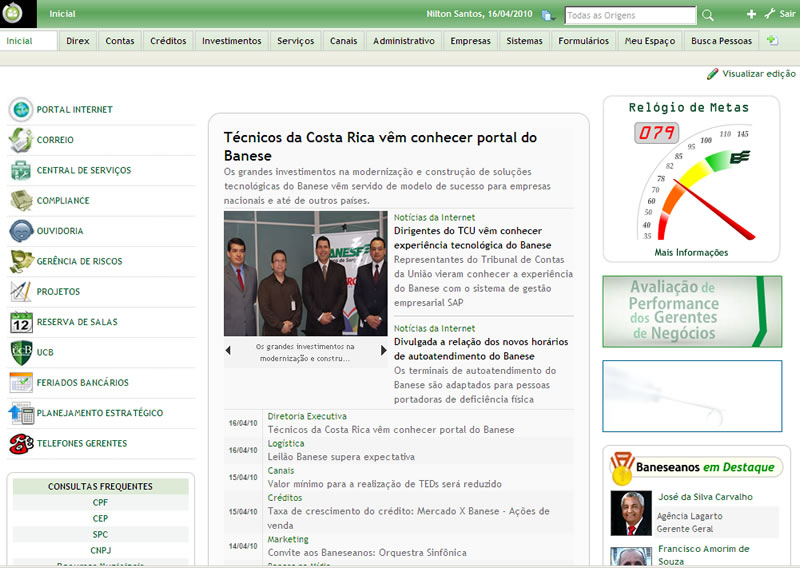Click the red Telefones Gerentes phone icon

click(x=21, y=443)
